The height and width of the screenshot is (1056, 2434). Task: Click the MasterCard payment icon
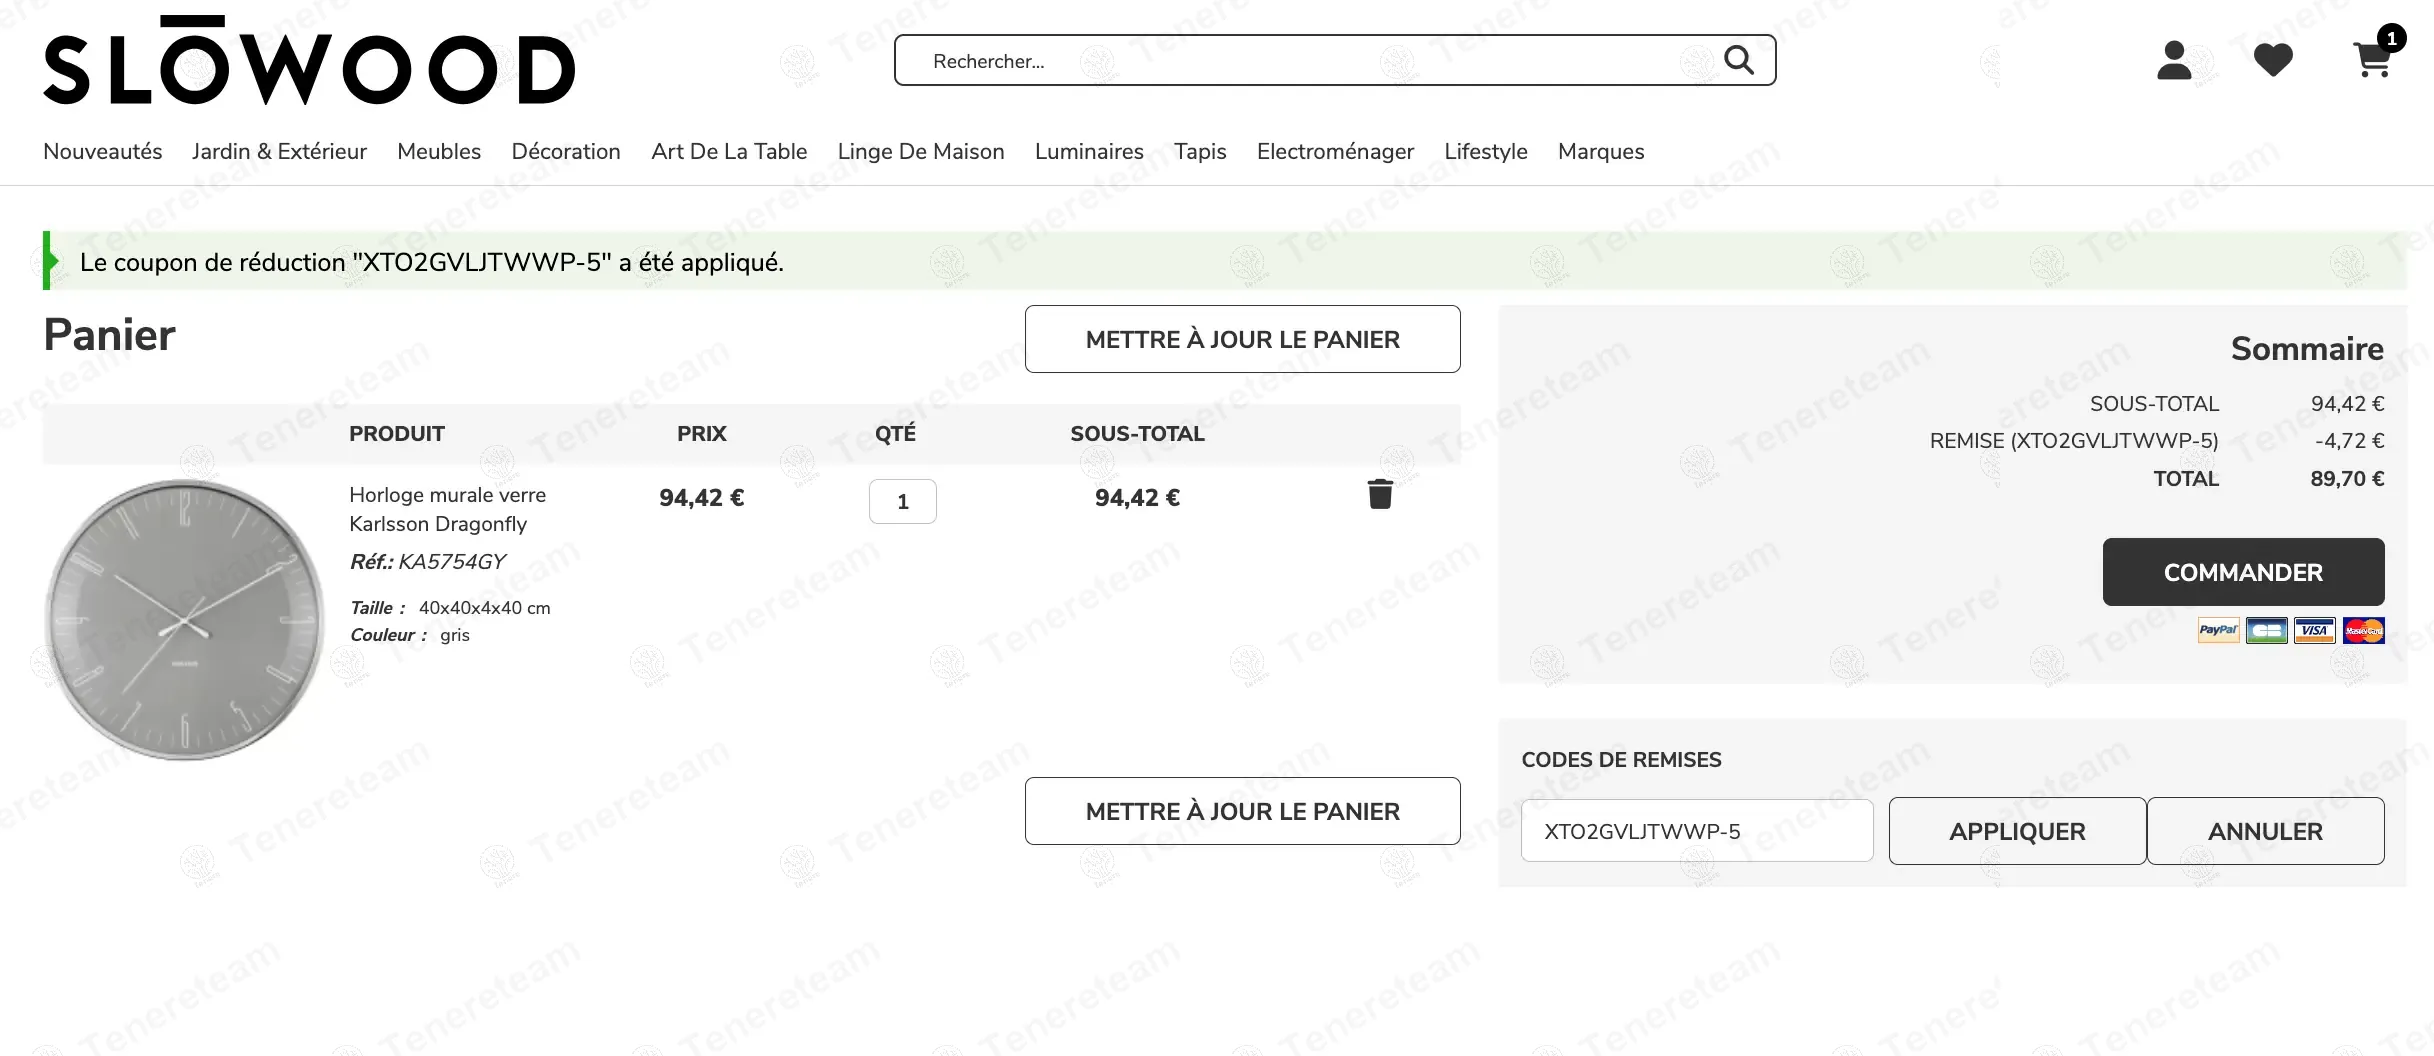point(2363,630)
